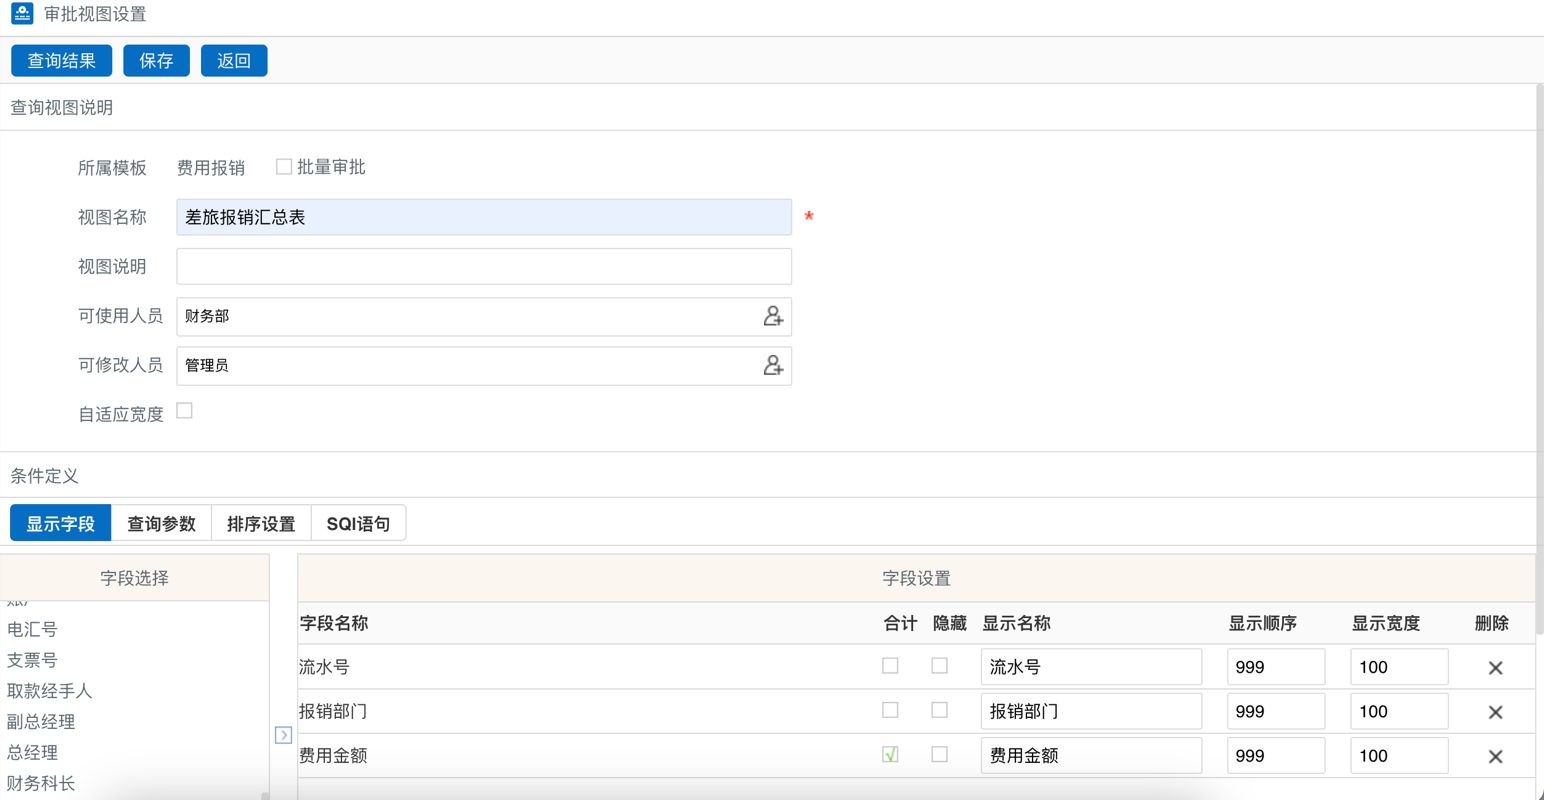
Task: Enable the 批量审批 checkbox
Action: 284,167
